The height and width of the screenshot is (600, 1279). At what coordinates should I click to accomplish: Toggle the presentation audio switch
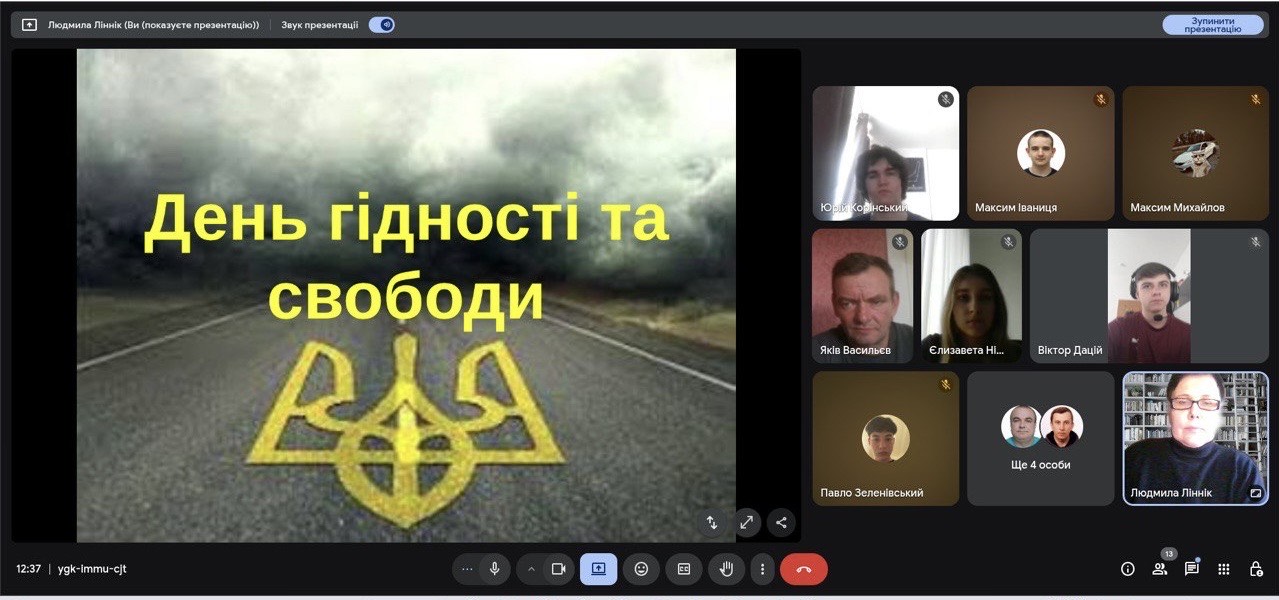pyautogui.click(x=381, y=25)
